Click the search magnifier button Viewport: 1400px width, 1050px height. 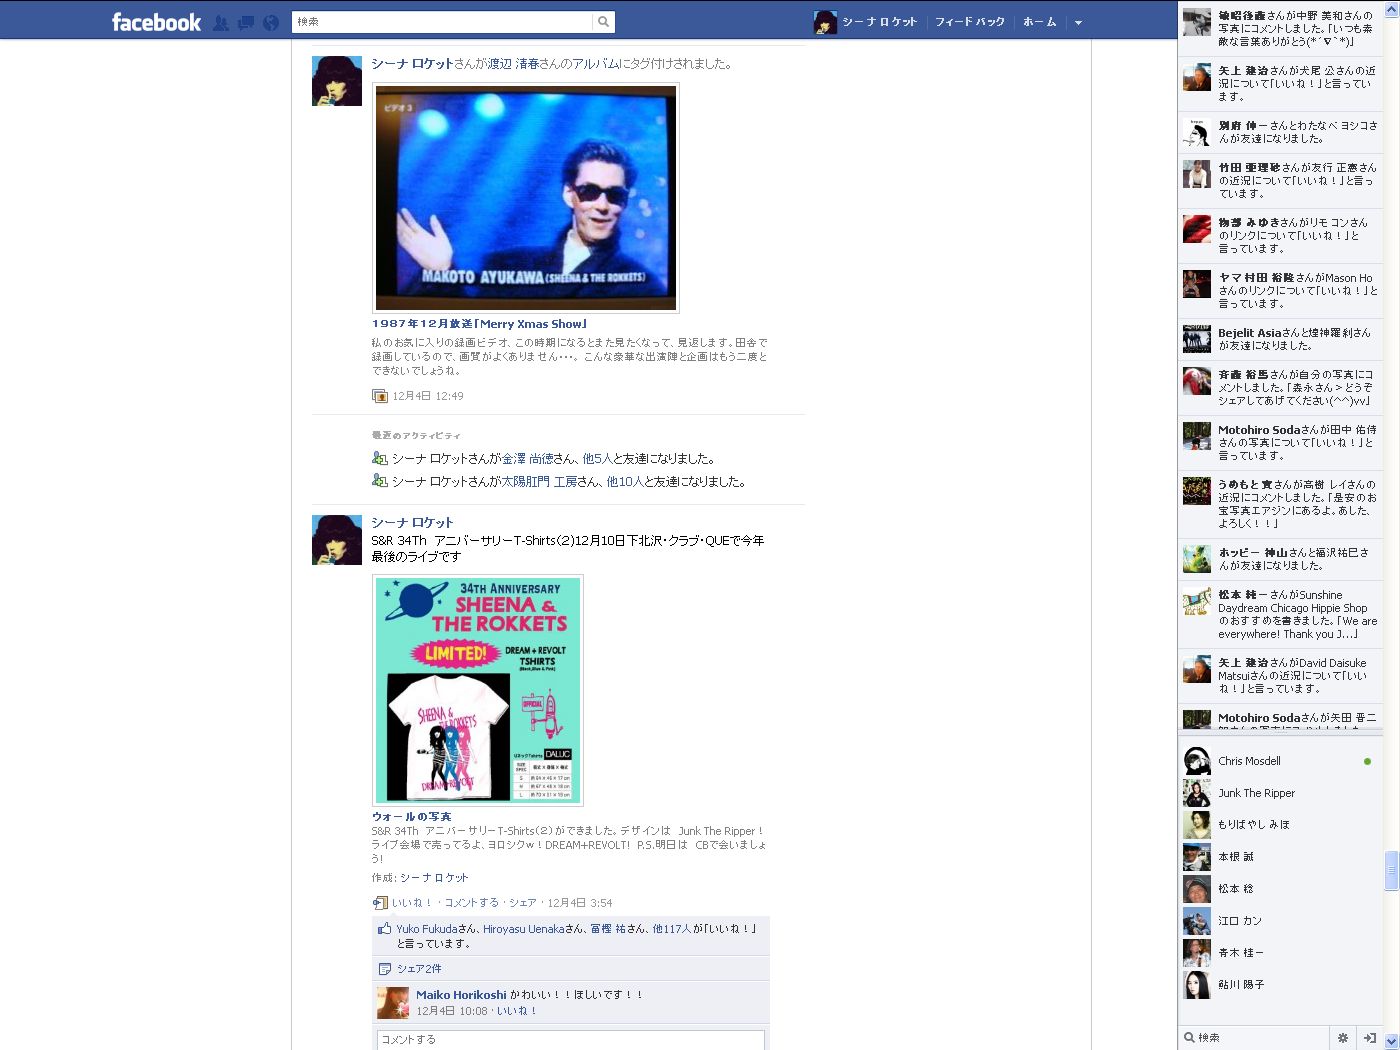pos(603,22)
